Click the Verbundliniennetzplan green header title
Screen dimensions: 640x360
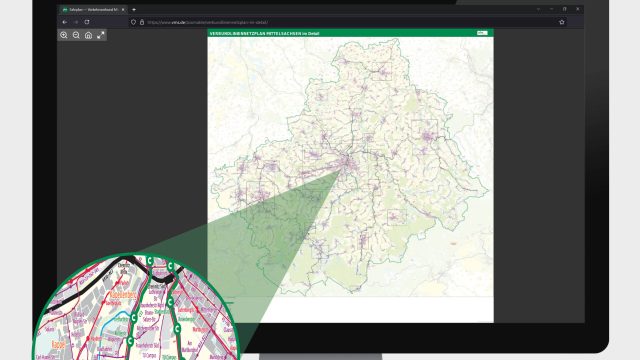click(x=264, y=33)
